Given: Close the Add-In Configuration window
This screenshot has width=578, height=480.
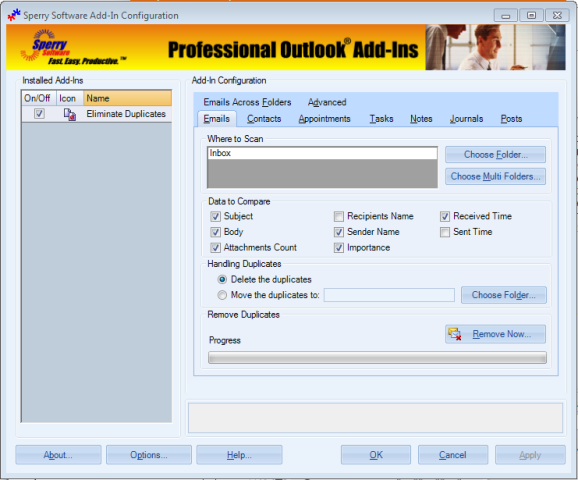Looking at the screenshot, I should click(557, 15).
